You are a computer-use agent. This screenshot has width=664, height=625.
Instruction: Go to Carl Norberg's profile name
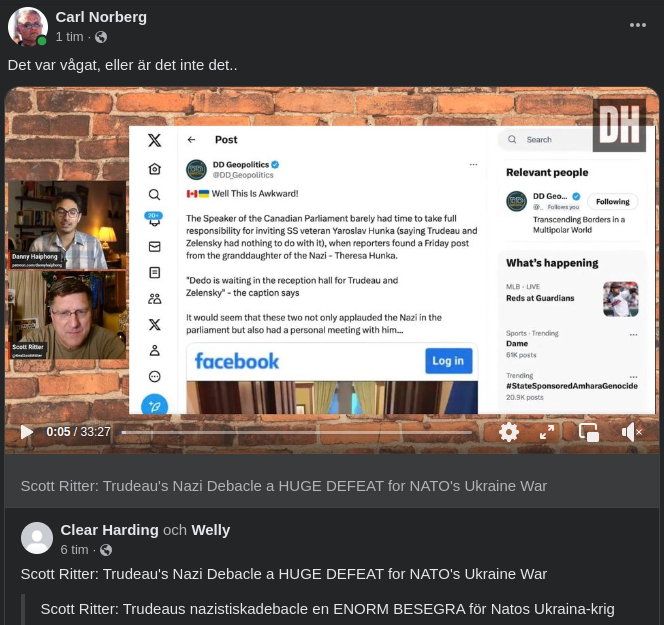pos(100,16)
